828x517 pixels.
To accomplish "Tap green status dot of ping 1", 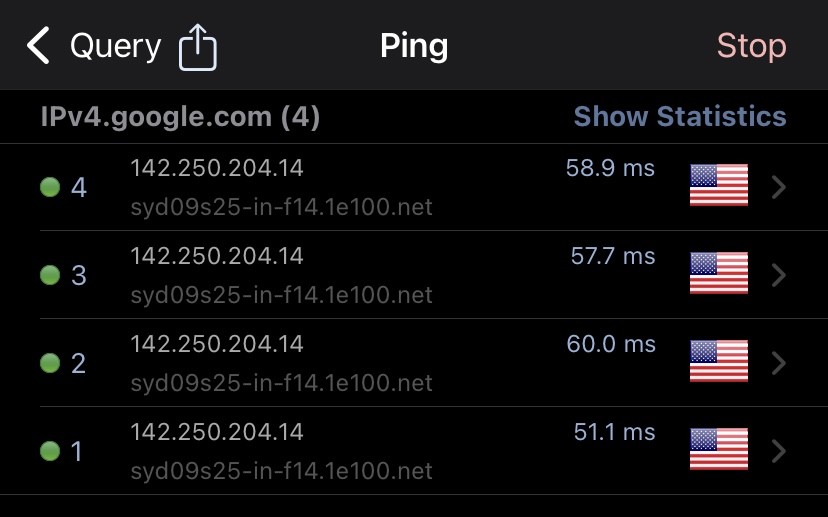I will (50, 451).
